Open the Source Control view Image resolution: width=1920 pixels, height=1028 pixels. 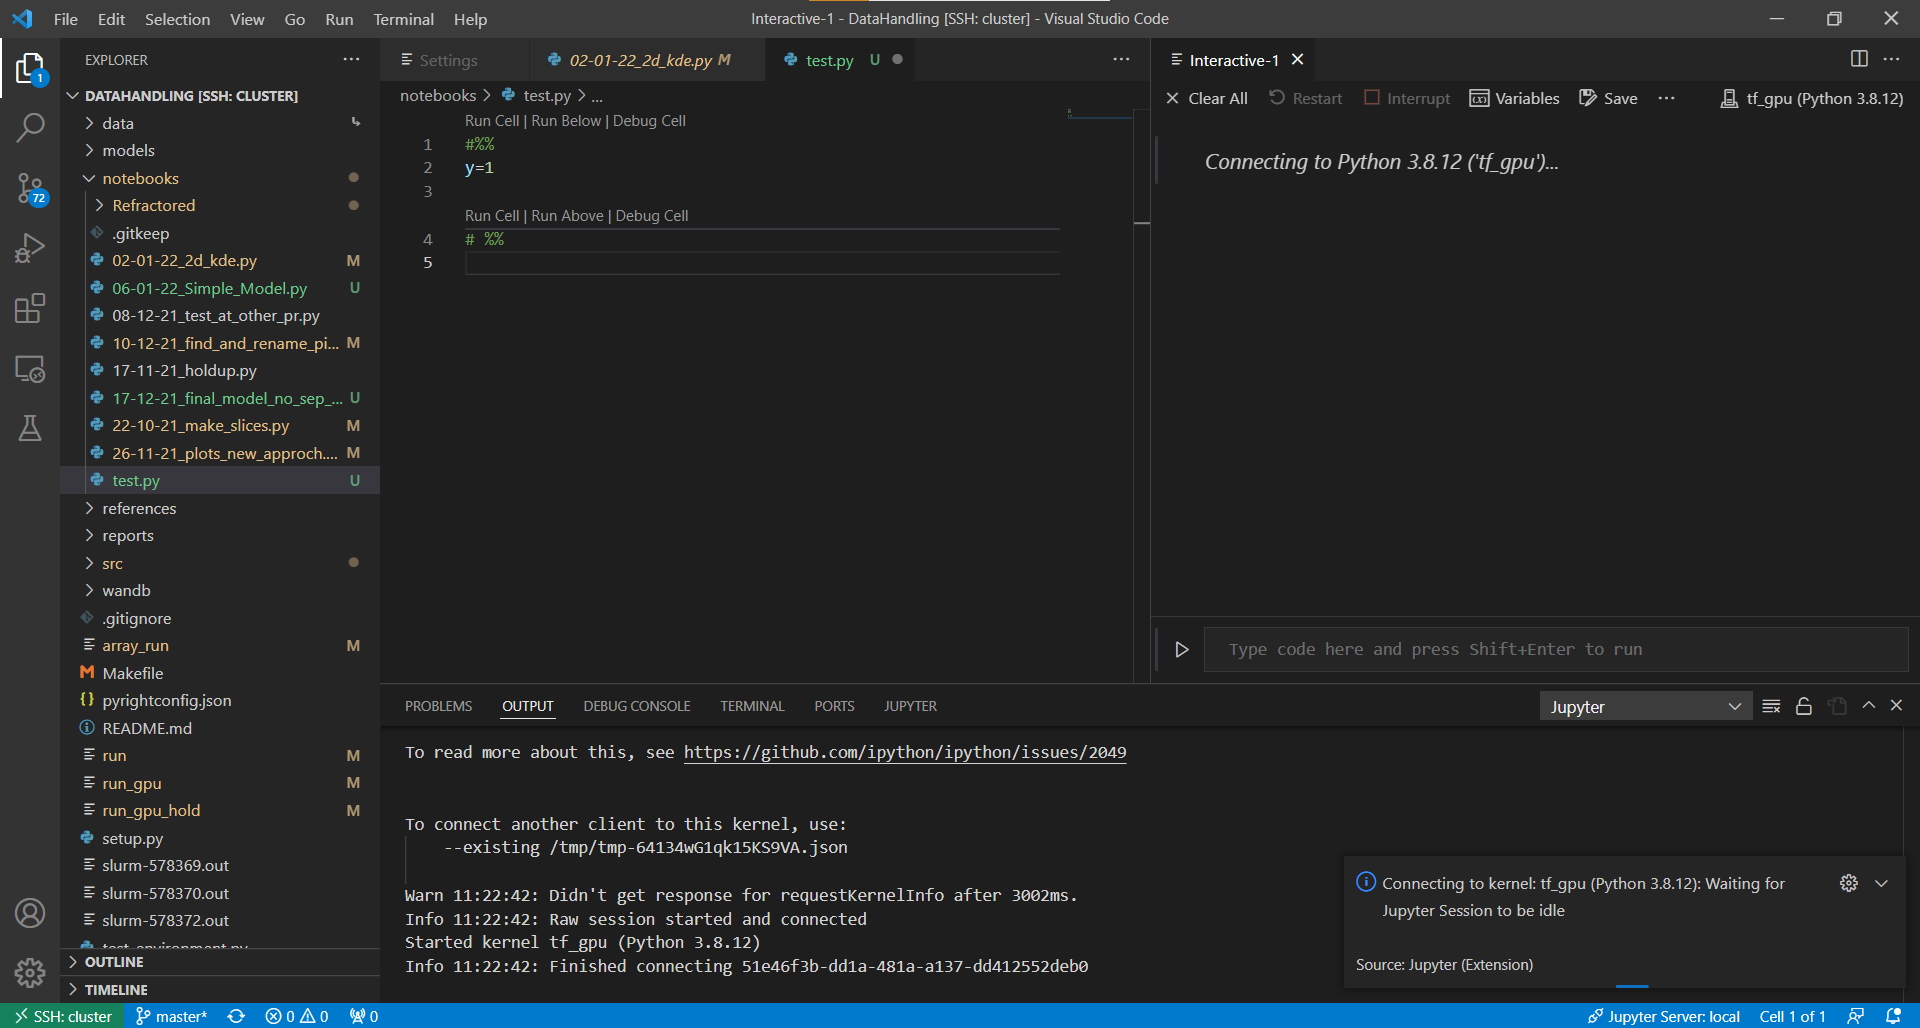(x=30, y=189)
